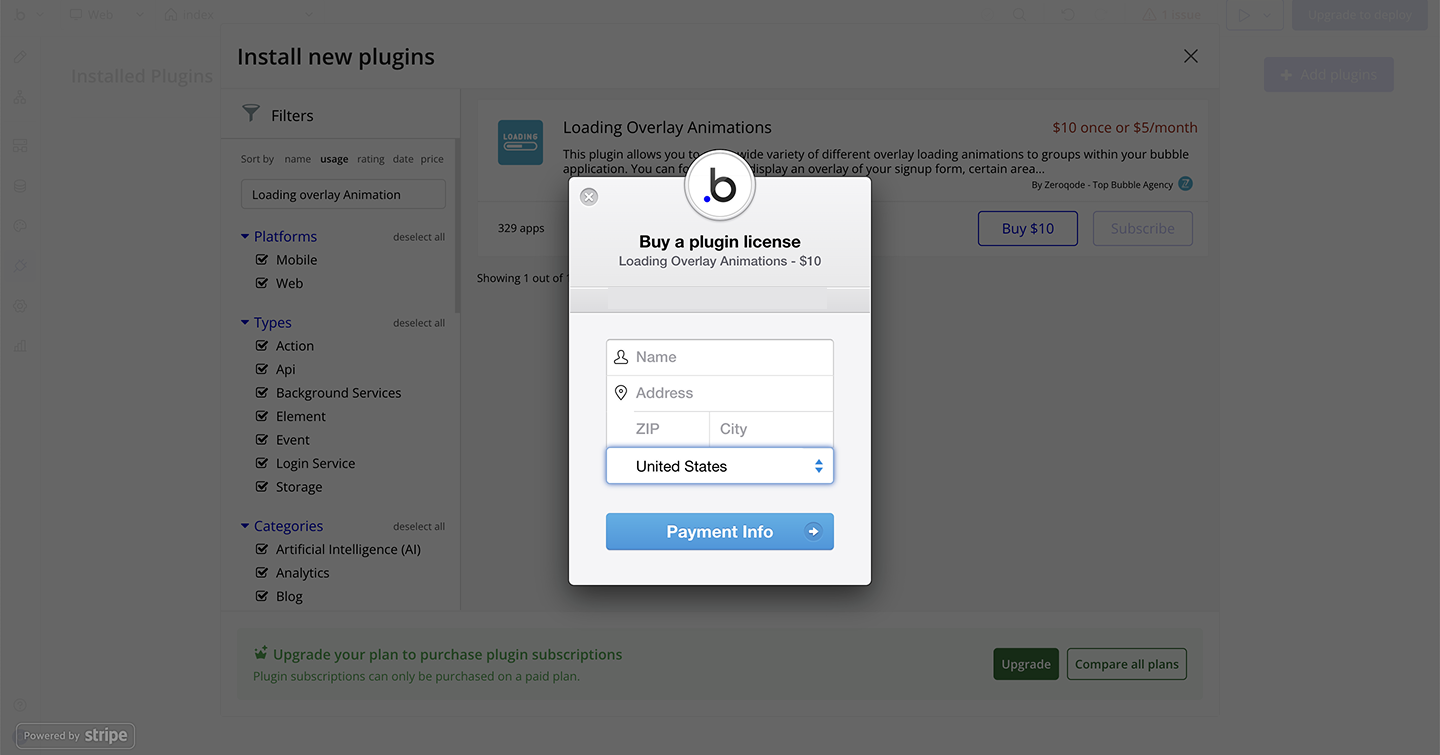Sort plugins by price
The image size is (1440, 755).
(x=432, y=159)
